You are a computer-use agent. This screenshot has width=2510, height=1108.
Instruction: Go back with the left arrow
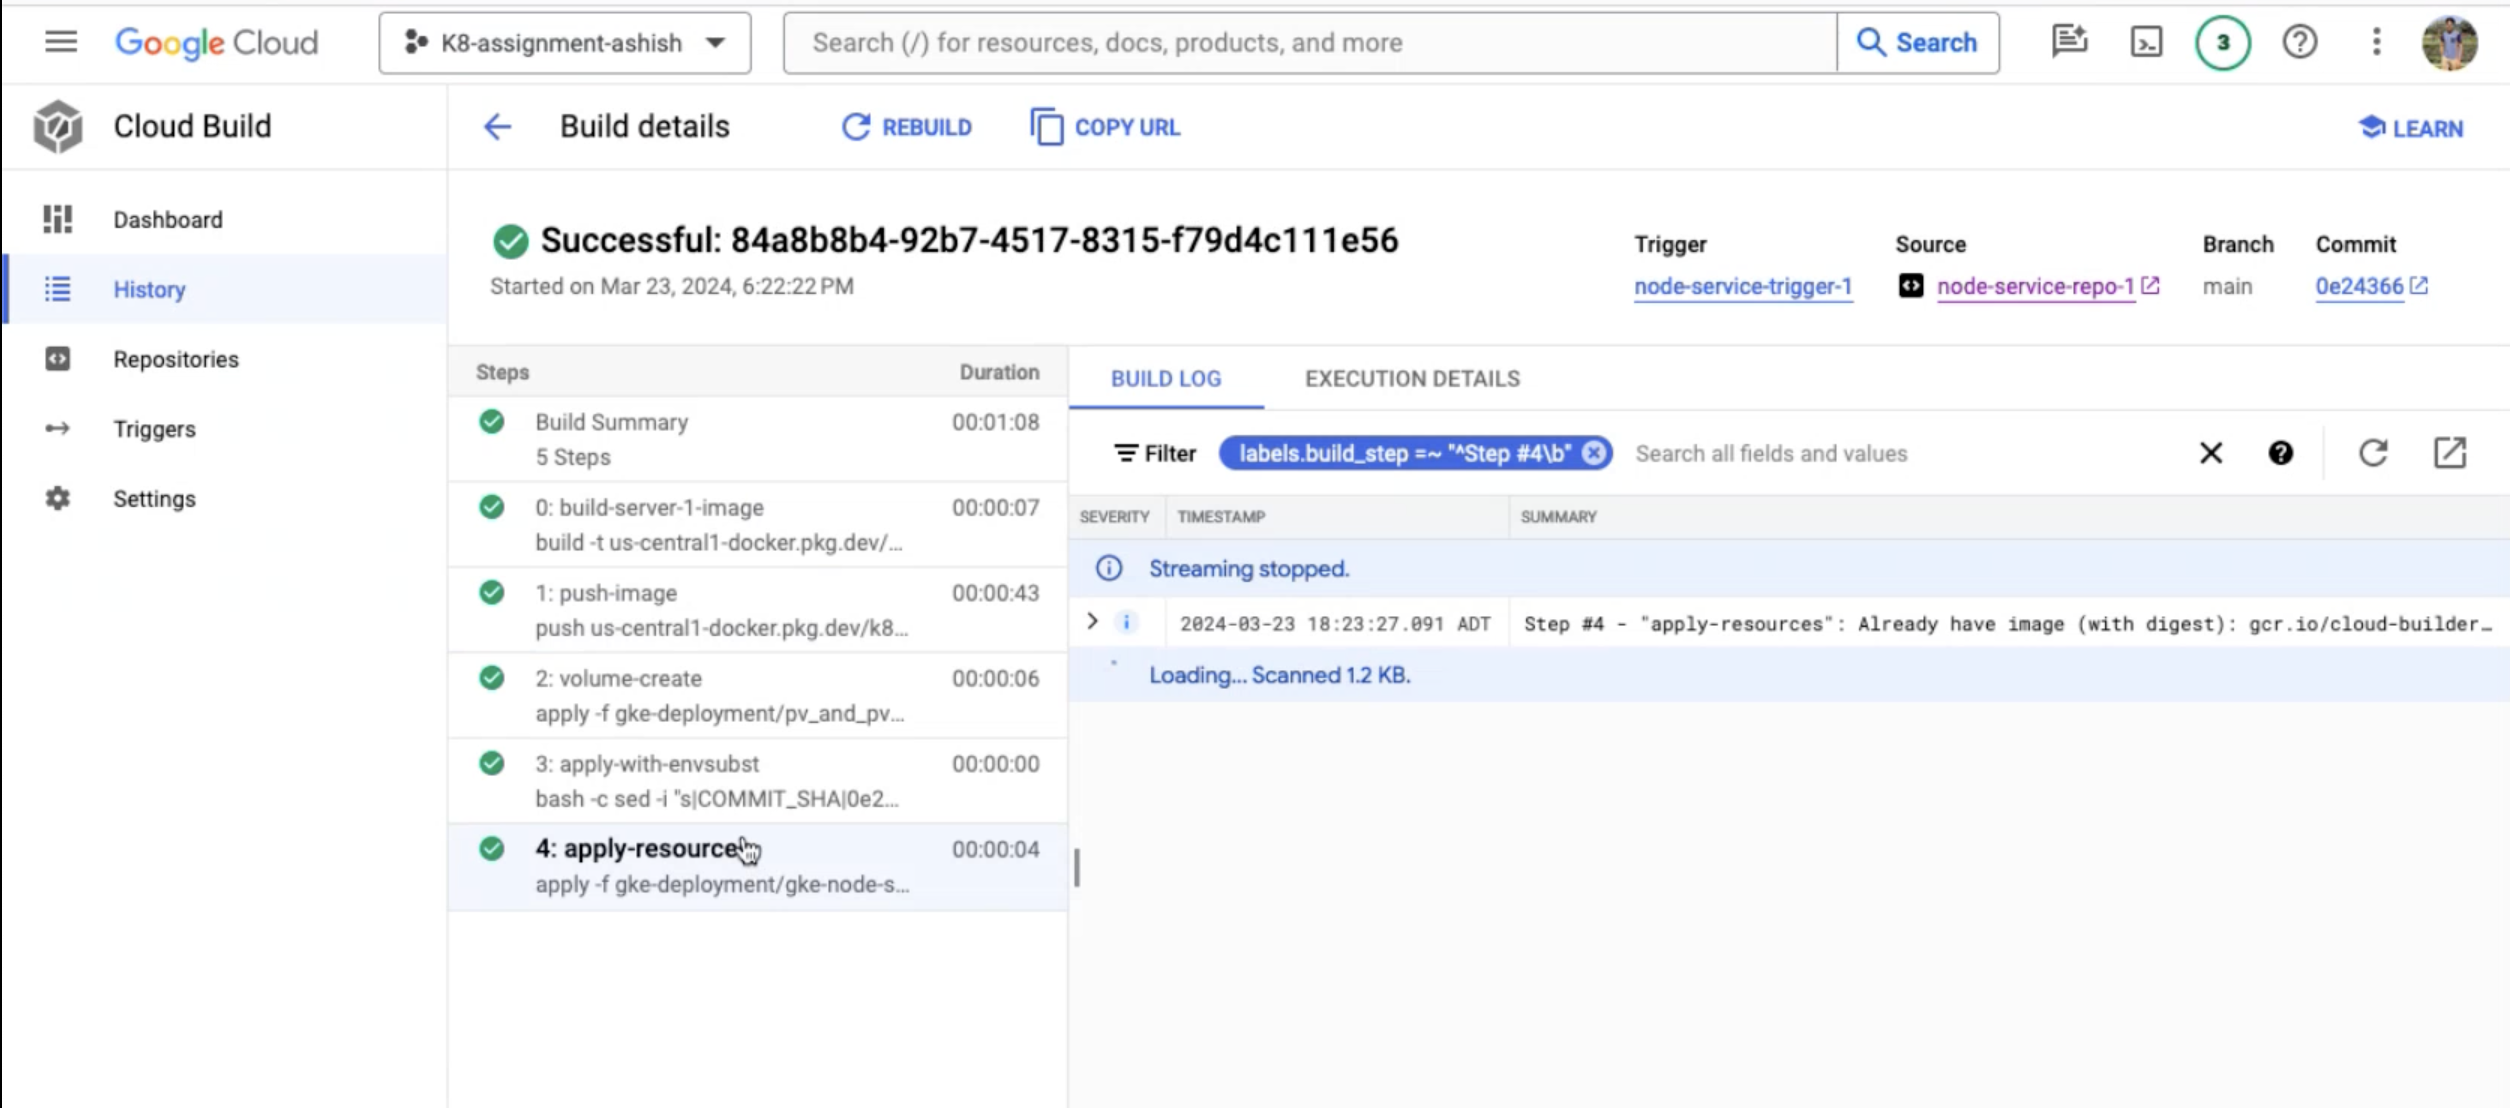pos(497,127)
